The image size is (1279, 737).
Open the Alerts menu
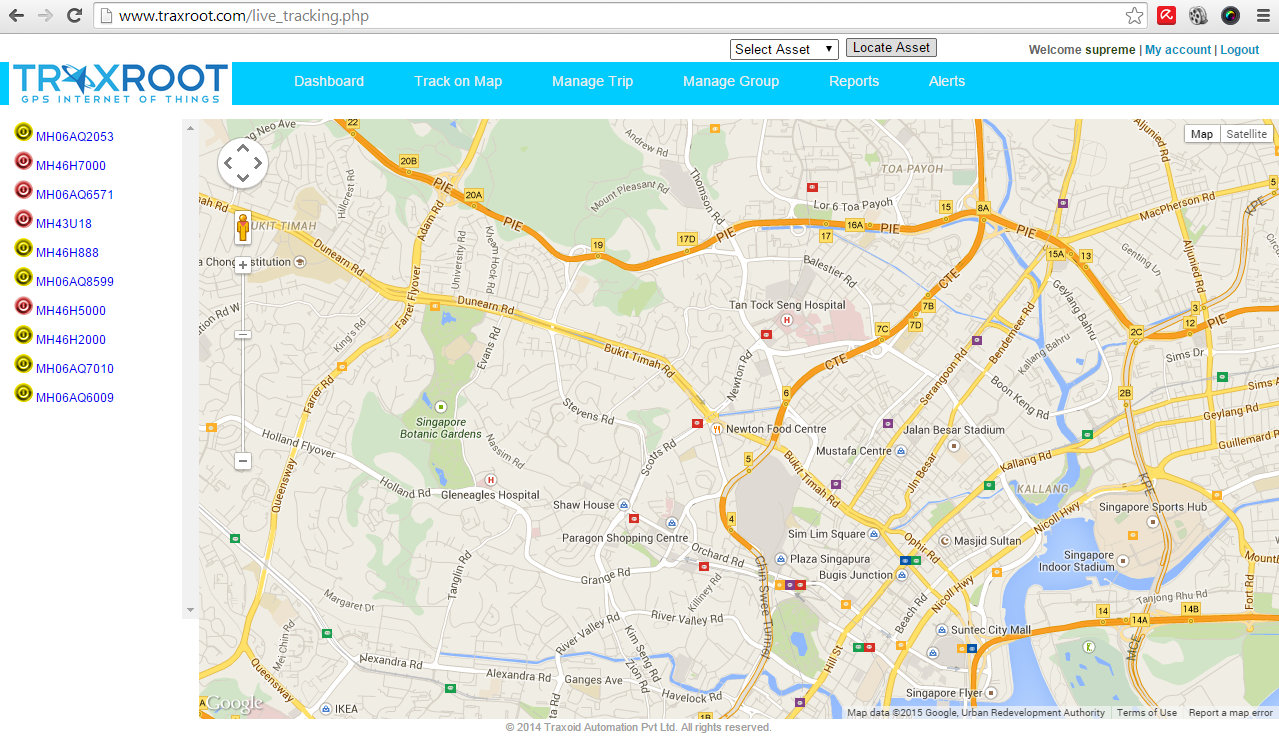click(947, 81)
